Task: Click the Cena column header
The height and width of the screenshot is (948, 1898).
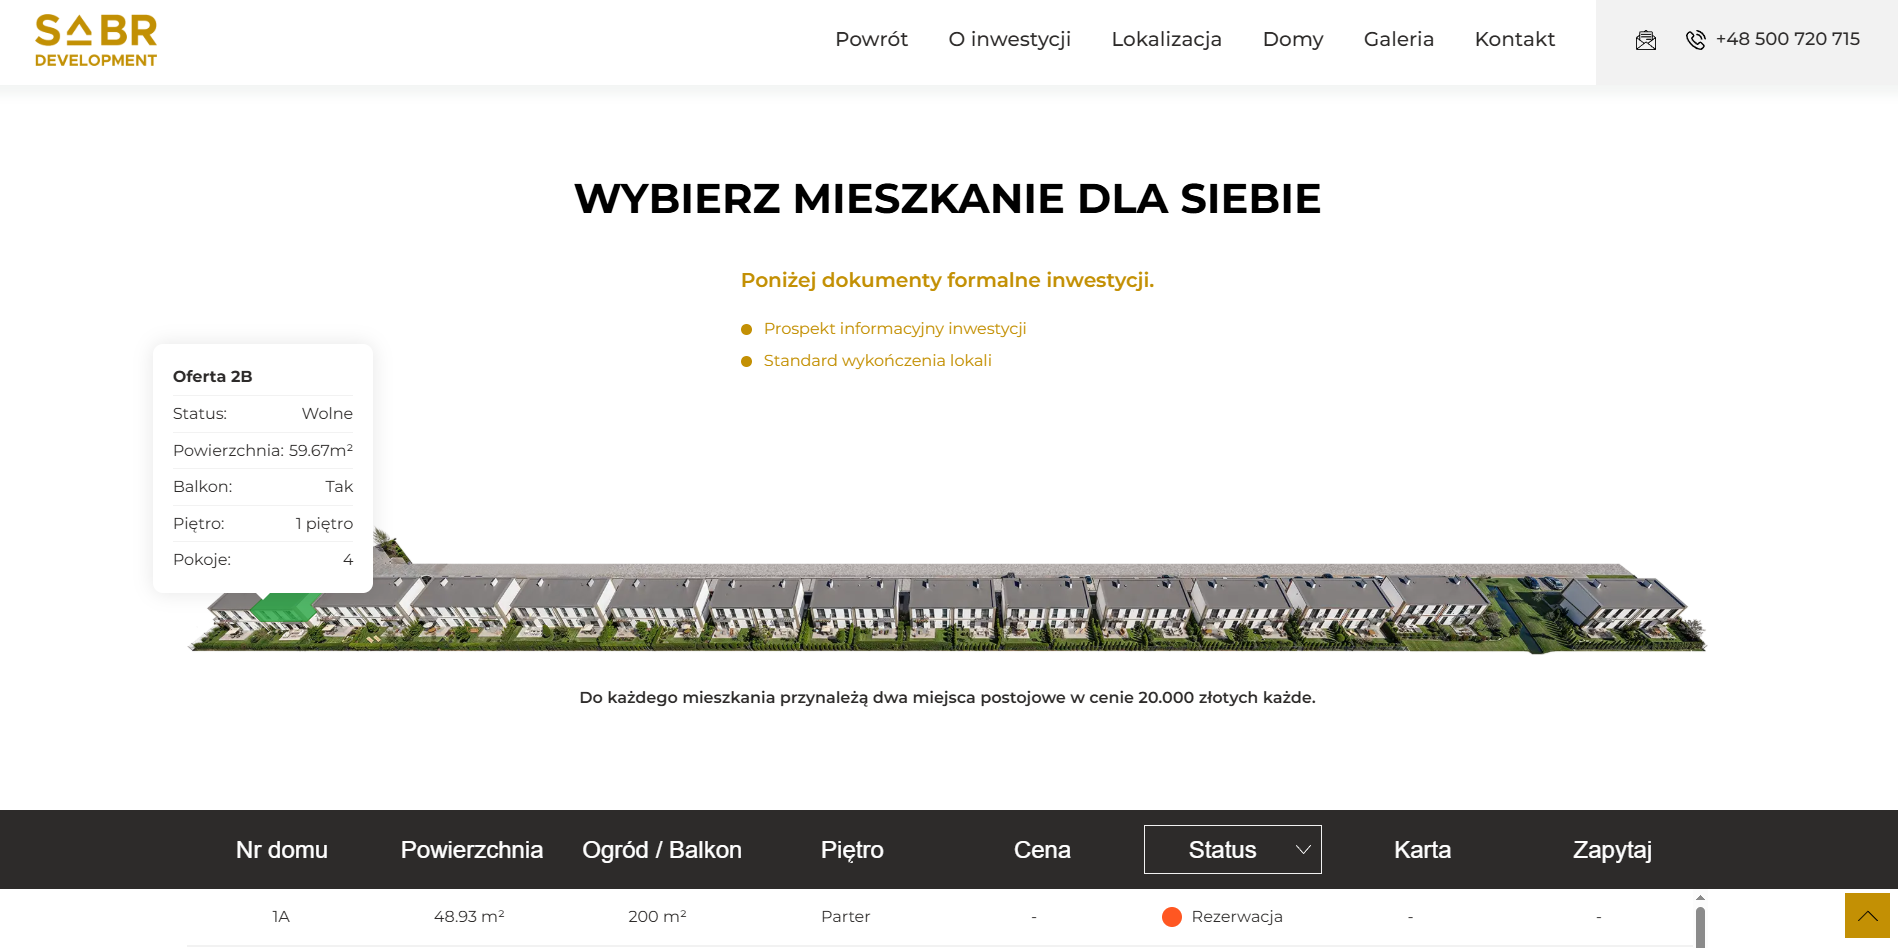Action: coord(1042,850)
